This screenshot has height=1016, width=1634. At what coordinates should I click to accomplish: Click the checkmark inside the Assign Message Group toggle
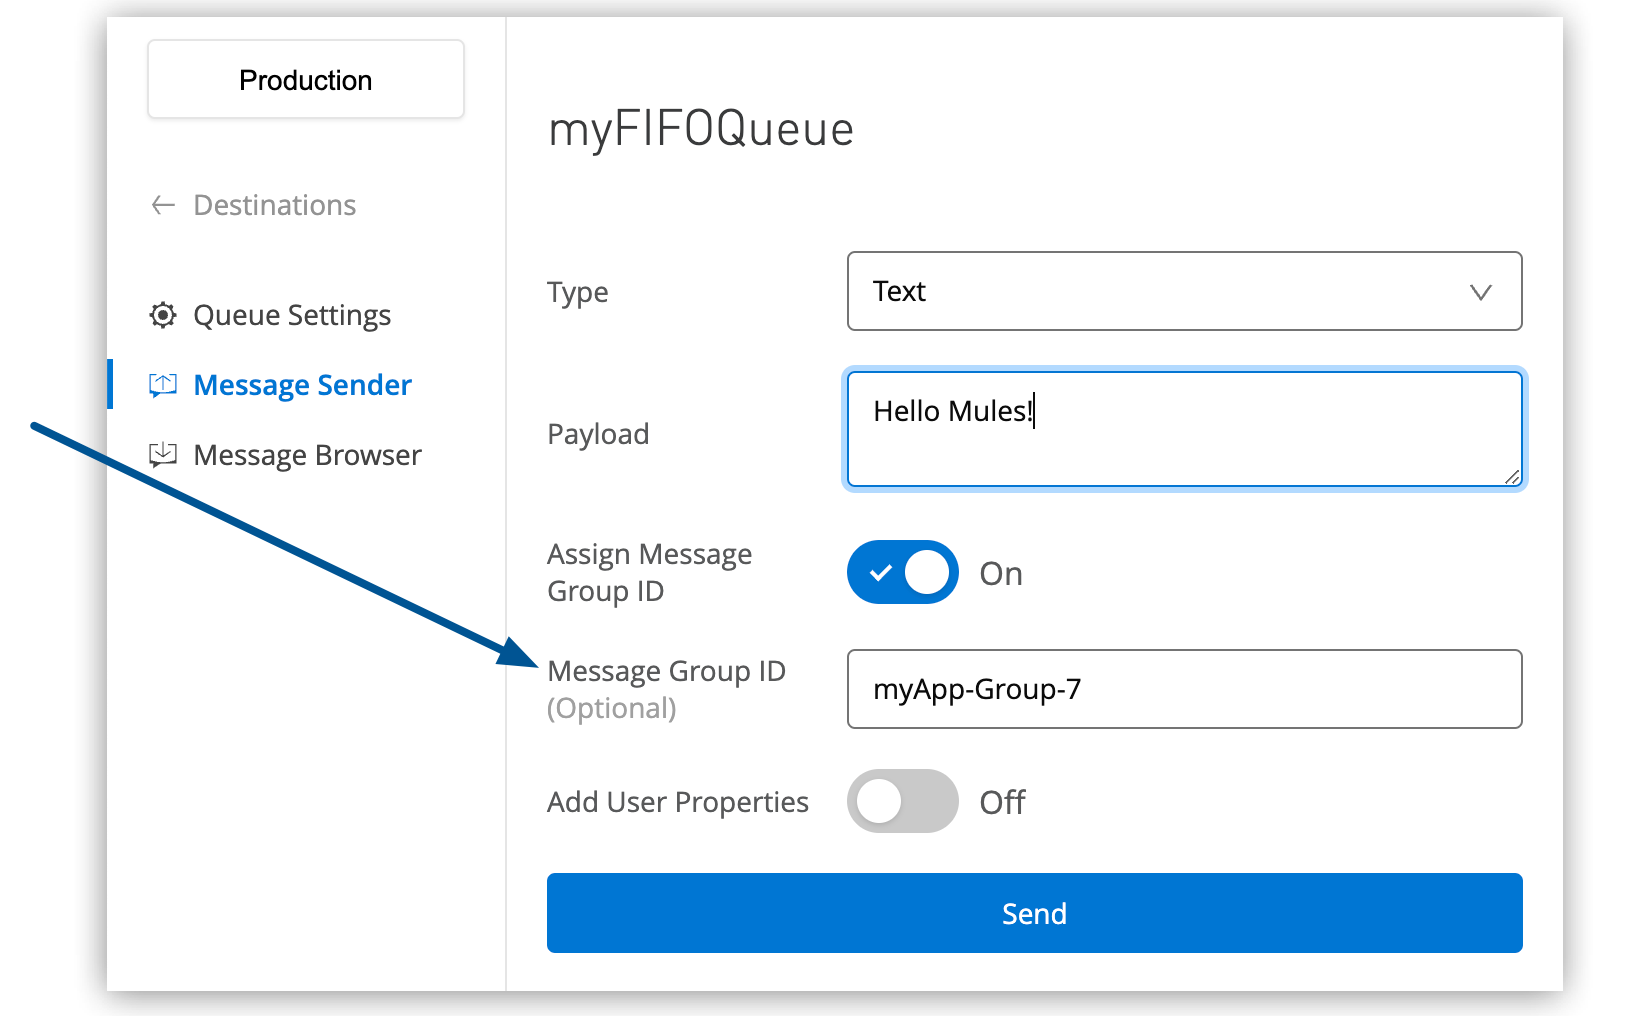(x=881, y=572)
